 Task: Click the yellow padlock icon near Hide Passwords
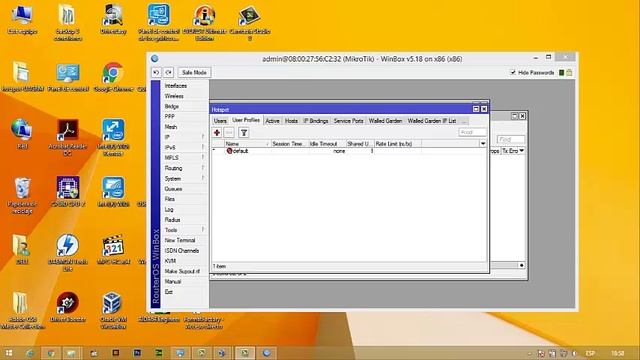569,73
